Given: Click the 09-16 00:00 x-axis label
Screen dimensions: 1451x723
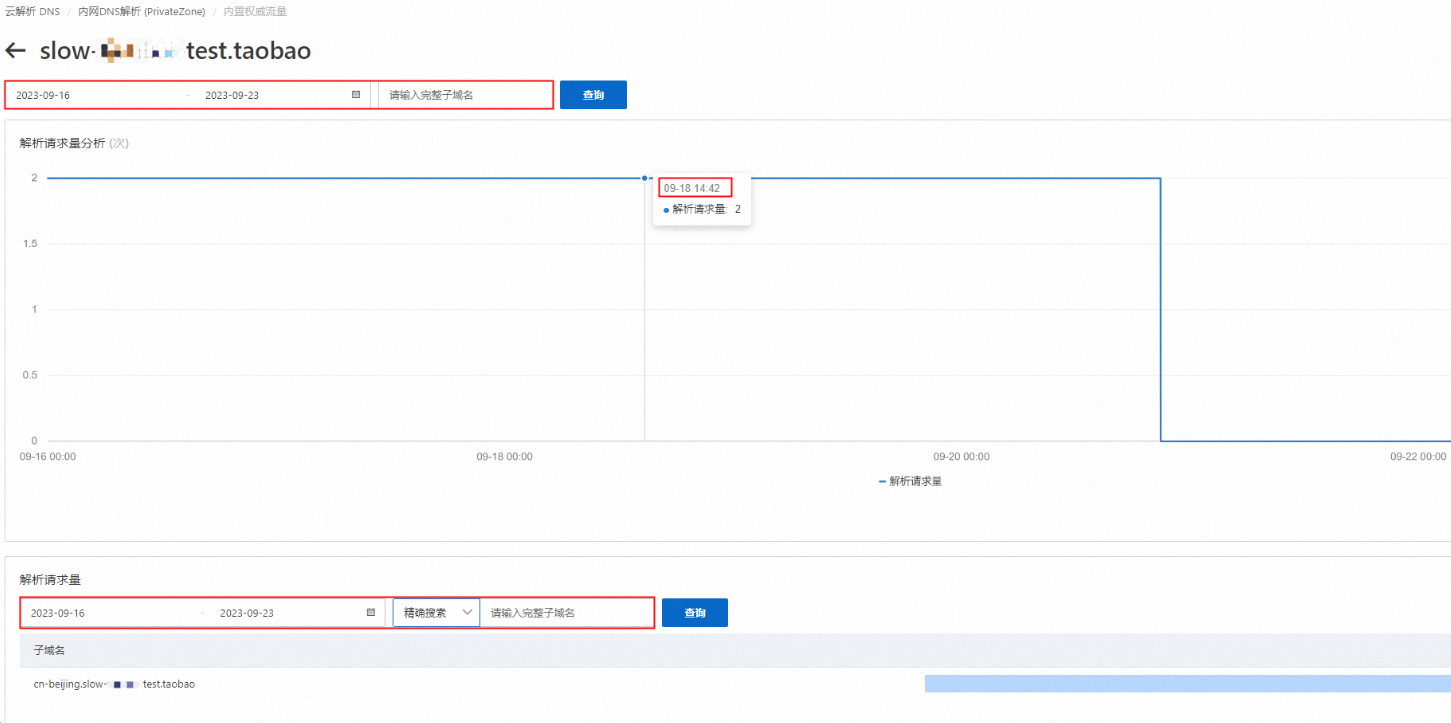Looking at the screenshot, I should [48, 456].
